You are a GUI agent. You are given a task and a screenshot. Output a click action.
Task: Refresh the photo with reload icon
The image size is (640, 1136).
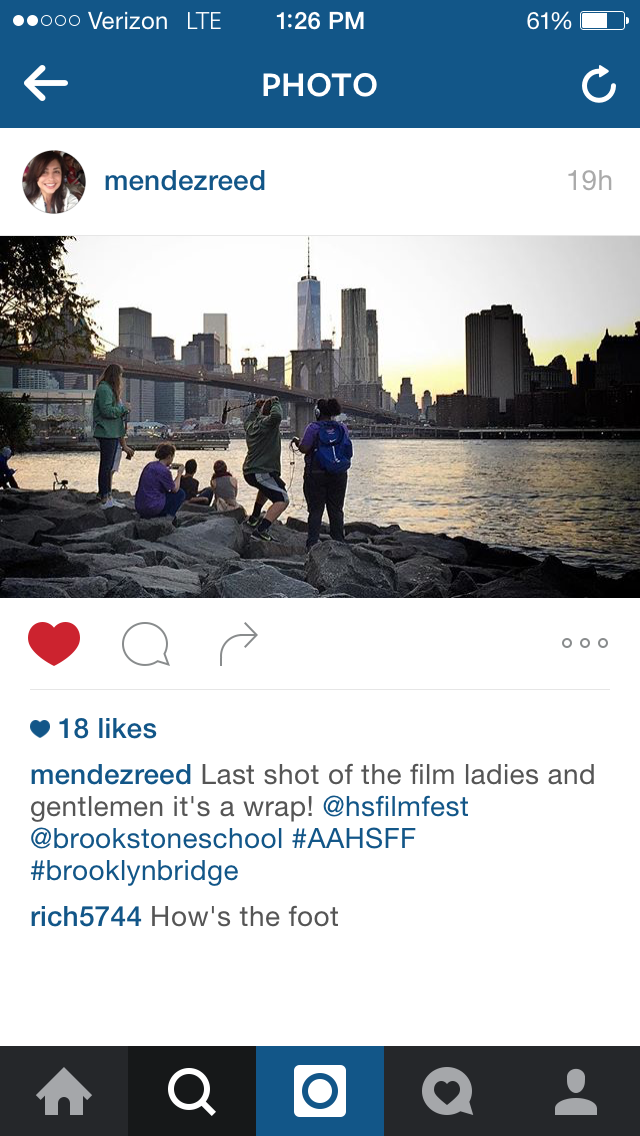tap(599, 85)
